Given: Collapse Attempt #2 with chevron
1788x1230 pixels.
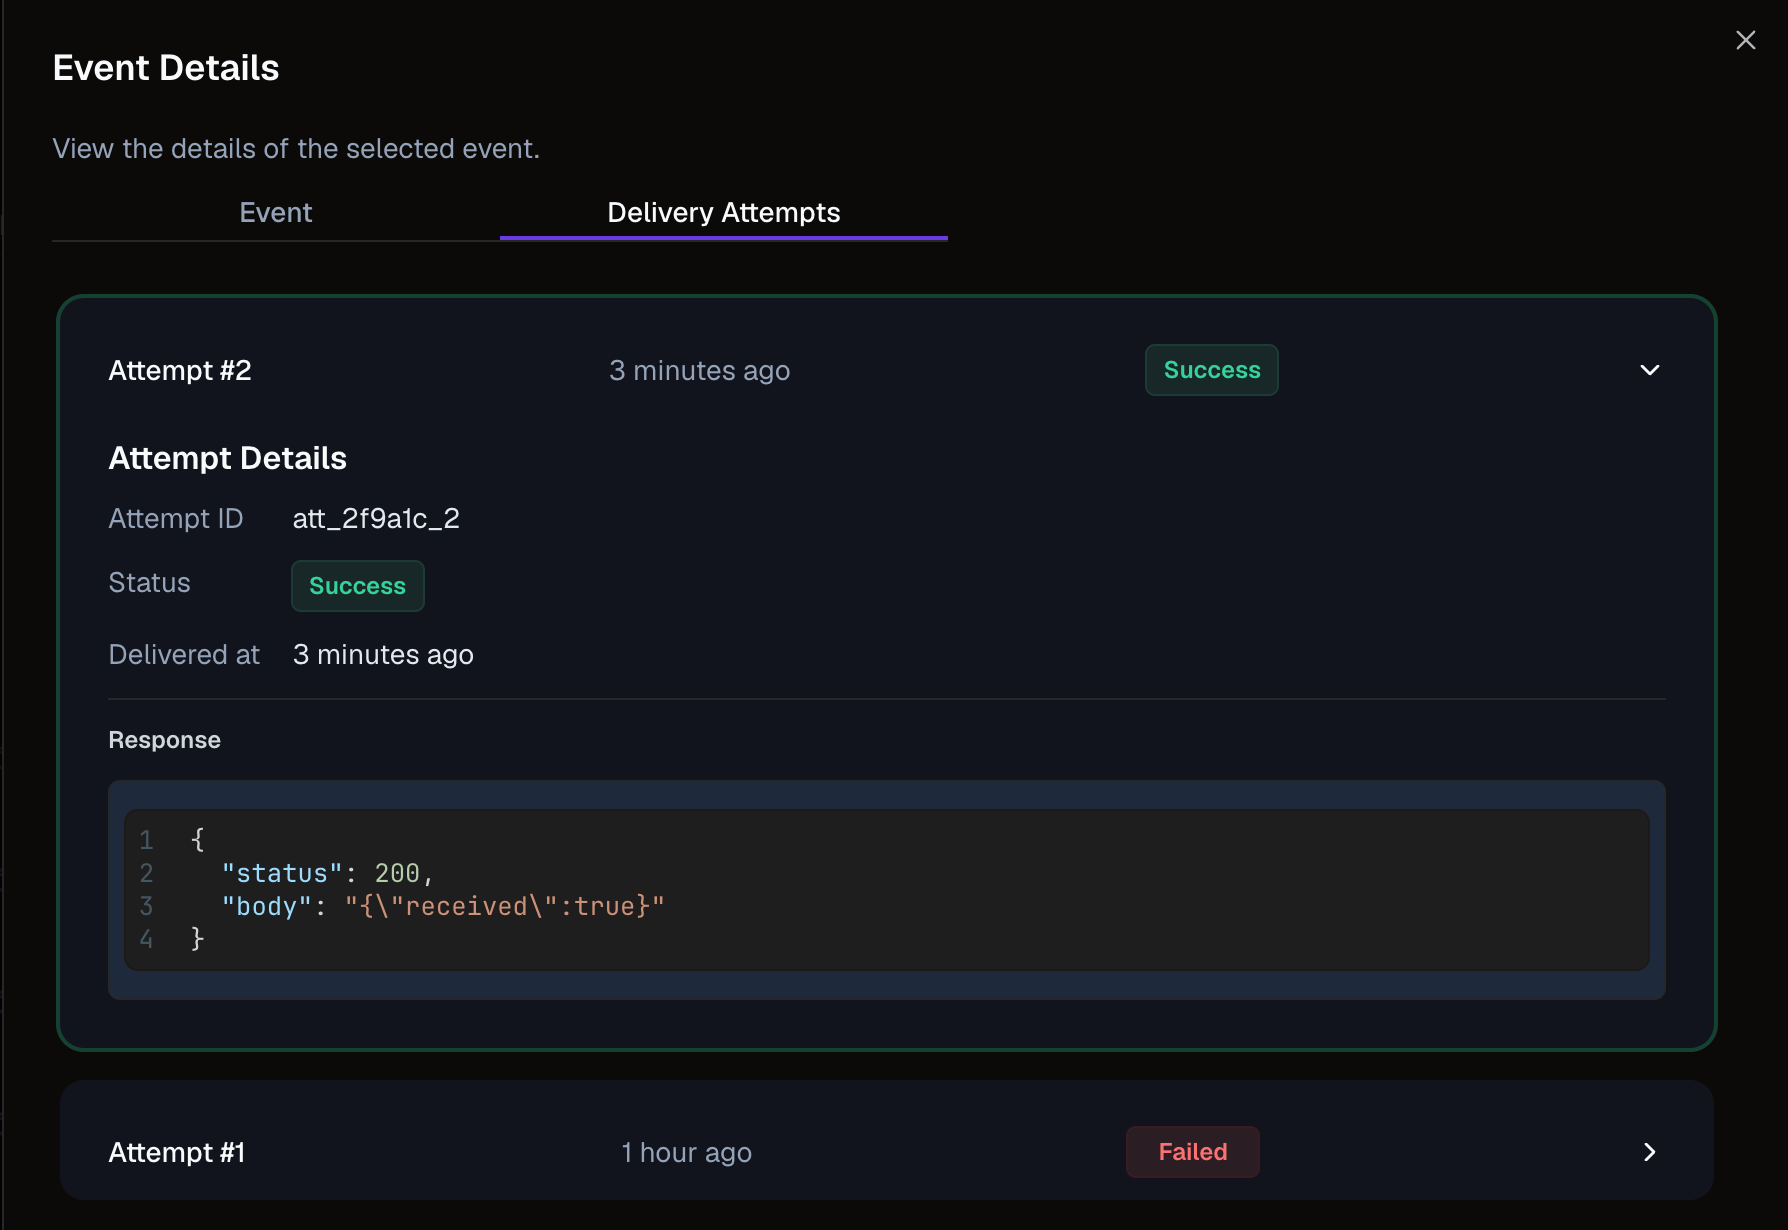Looking at the screenshot, I should tap(1650, 370).
